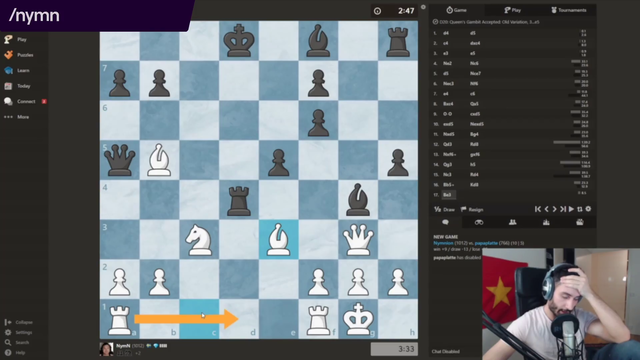Open the friends people tab
Screen dimensions: 640x360
513,222
